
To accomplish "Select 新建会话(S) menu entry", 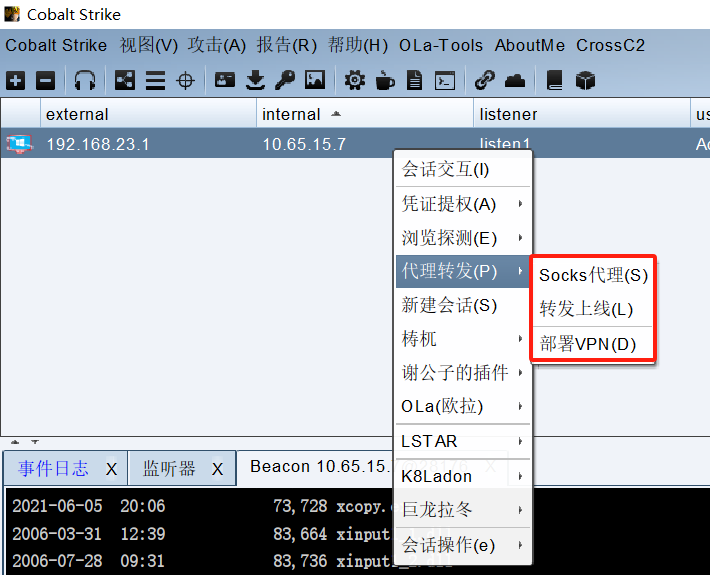I will click(463, 305).
